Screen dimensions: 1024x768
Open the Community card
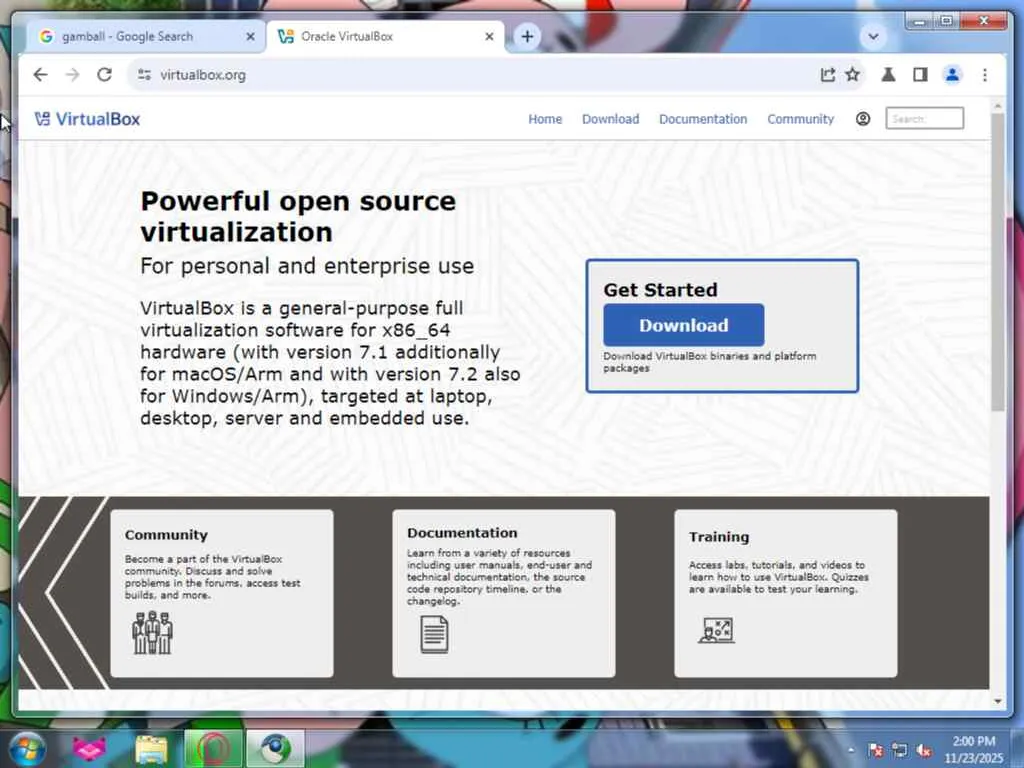click(x=222, y=593)
